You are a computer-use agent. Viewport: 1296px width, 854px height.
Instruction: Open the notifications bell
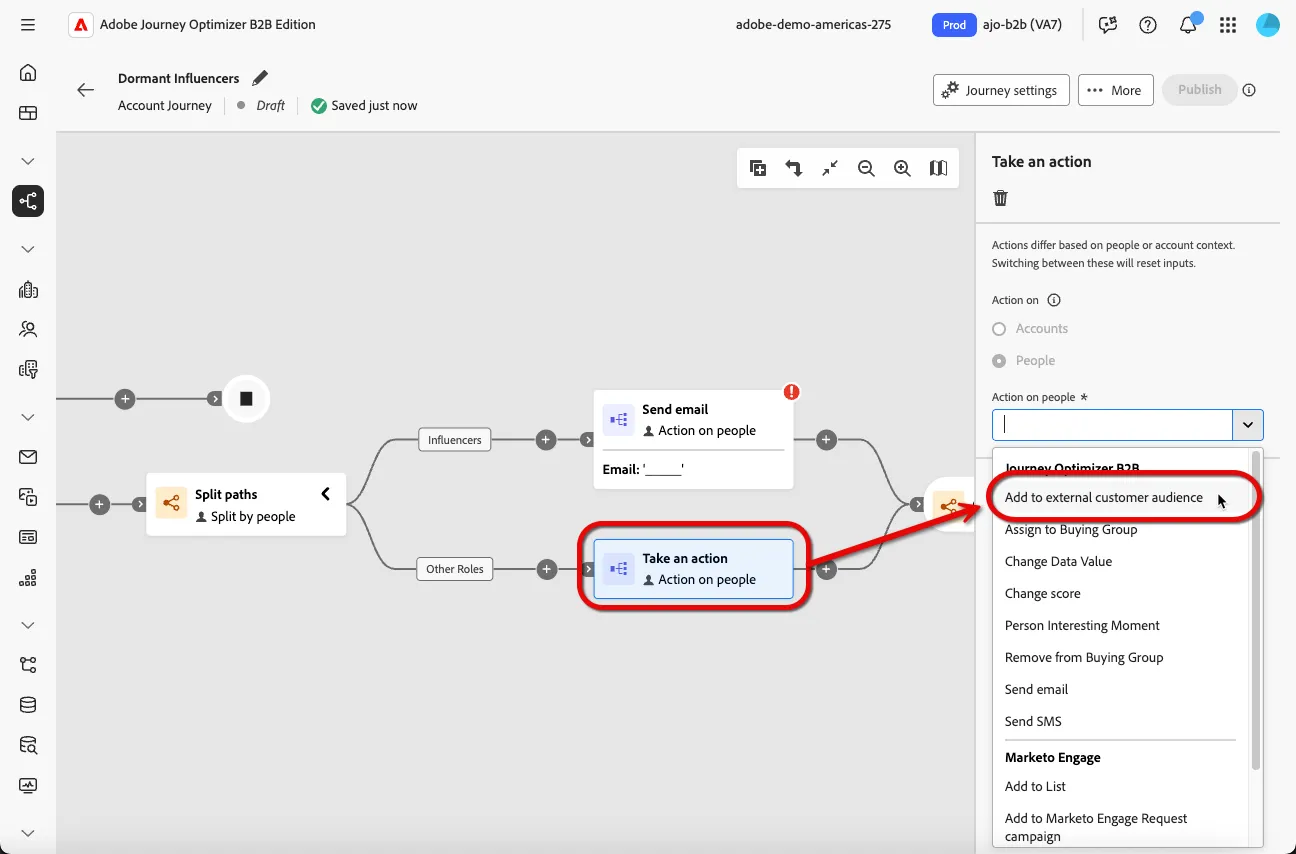[x=1188, y=25]
